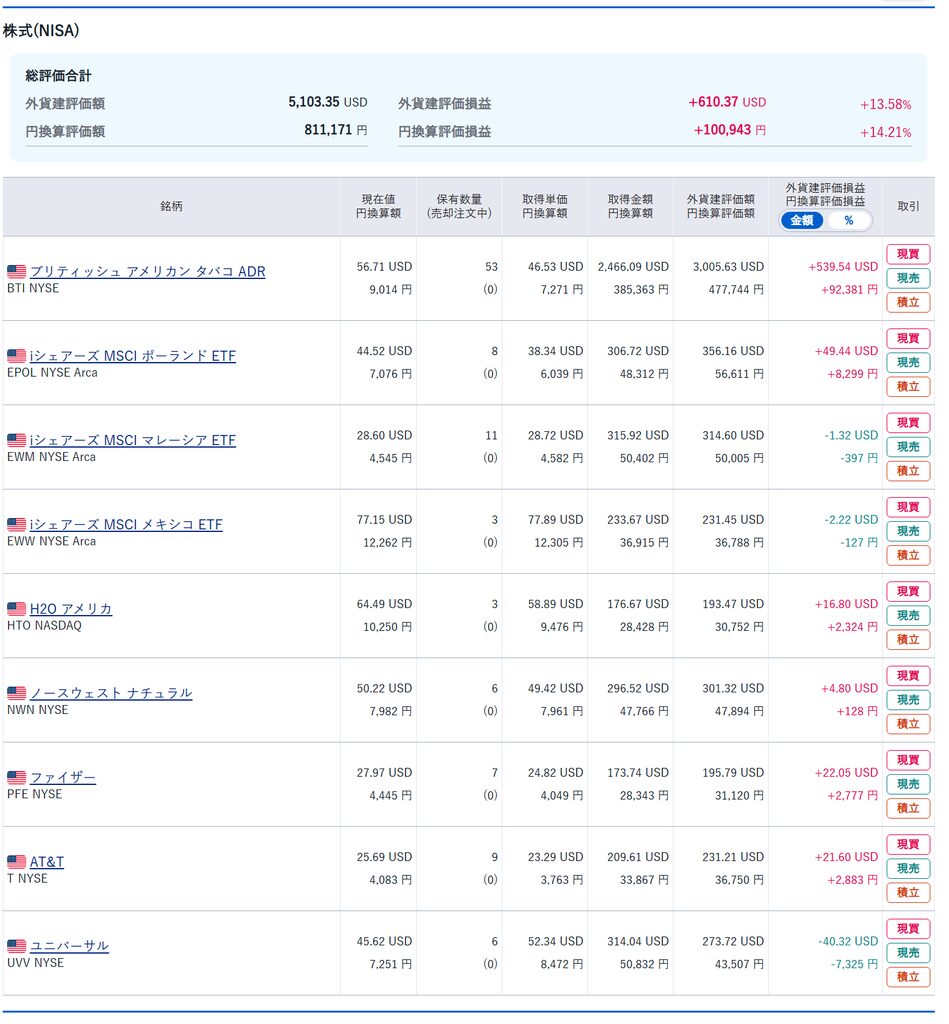The height and width of the screenshot is (1024, 949).
Task: Open ファイザー stock link
Action: pos(63,777)
